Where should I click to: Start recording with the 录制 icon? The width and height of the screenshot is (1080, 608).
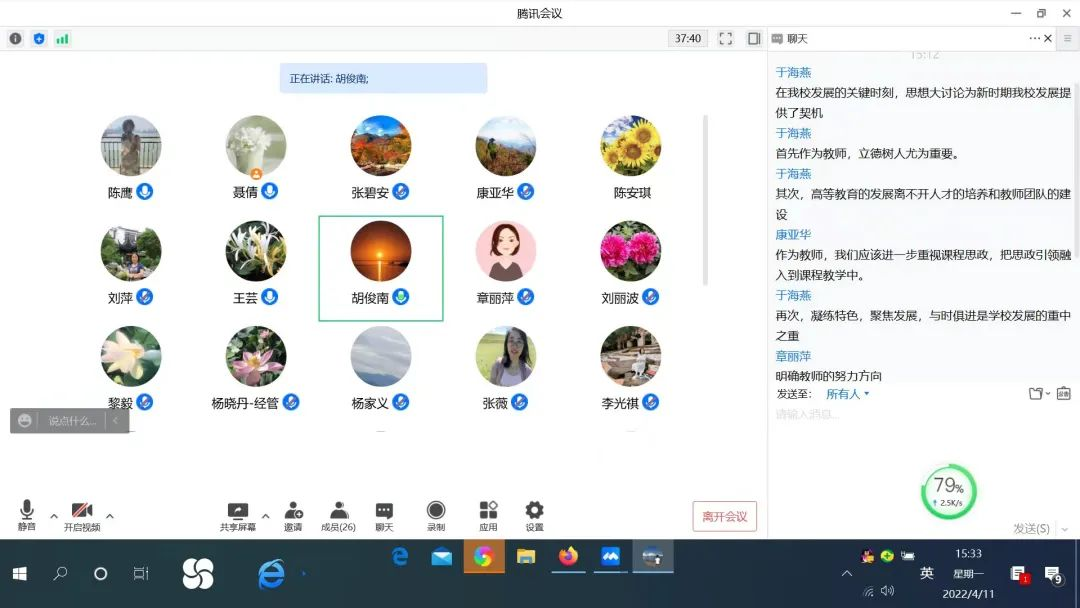436,512
